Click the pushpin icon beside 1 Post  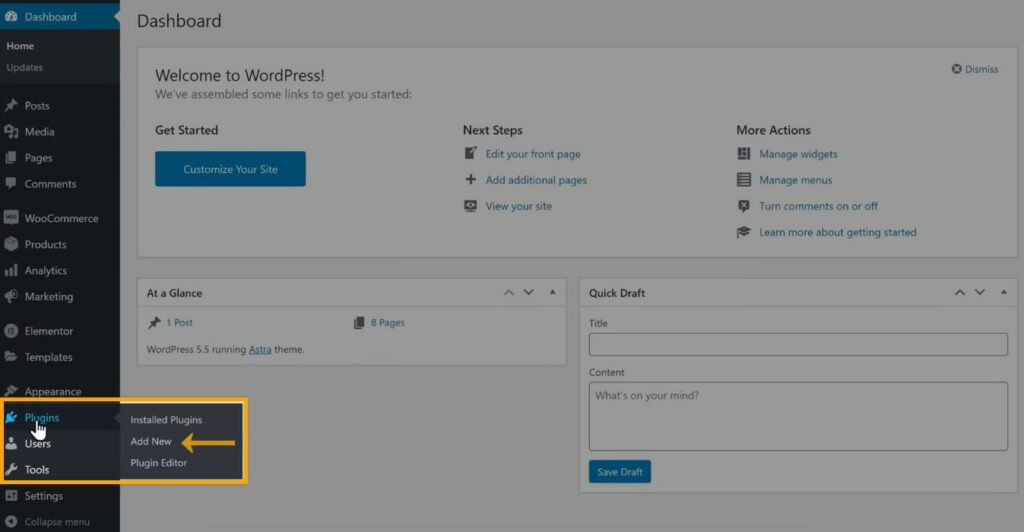(x=154, y=322)
